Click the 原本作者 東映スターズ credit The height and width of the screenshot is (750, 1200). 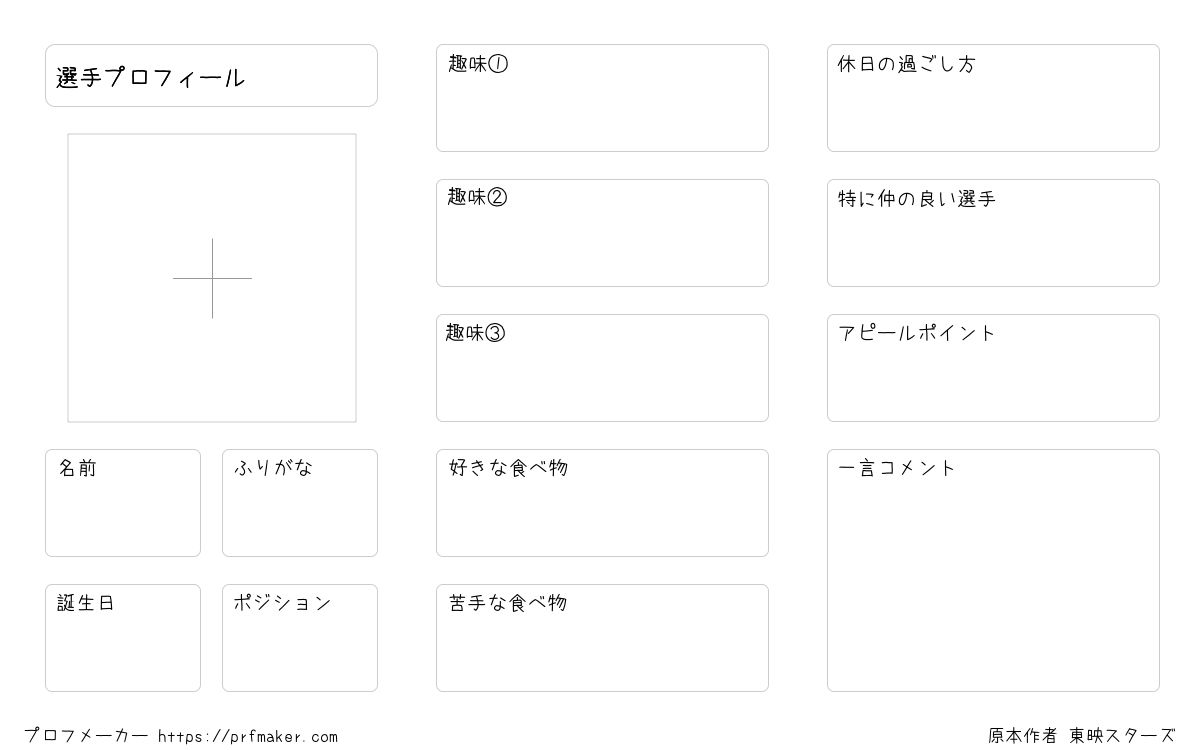tap(1082, 736)
